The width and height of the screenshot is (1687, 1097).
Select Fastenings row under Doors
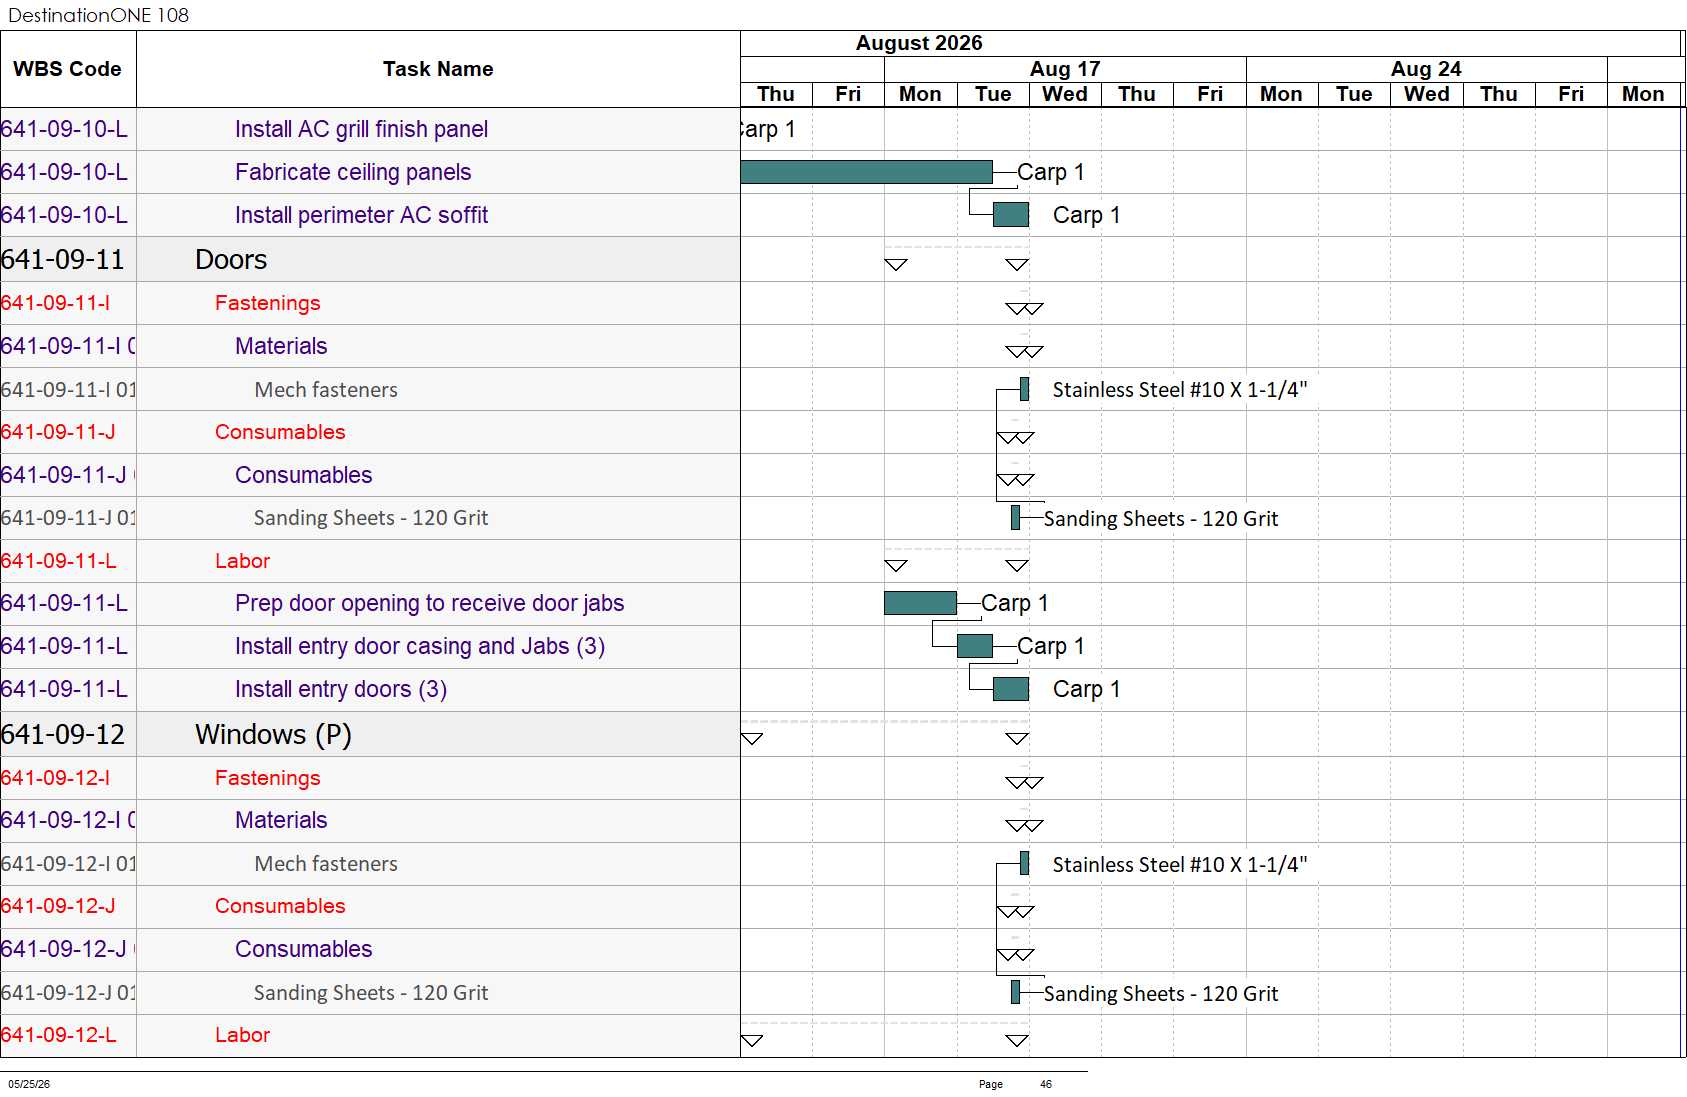click(370, 303)
